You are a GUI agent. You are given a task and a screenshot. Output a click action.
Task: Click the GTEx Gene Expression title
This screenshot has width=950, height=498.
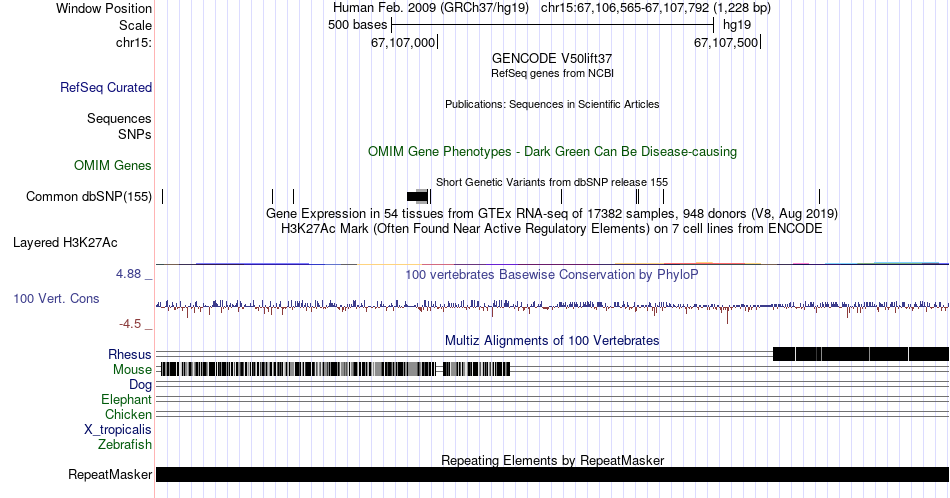click(552, 213)
